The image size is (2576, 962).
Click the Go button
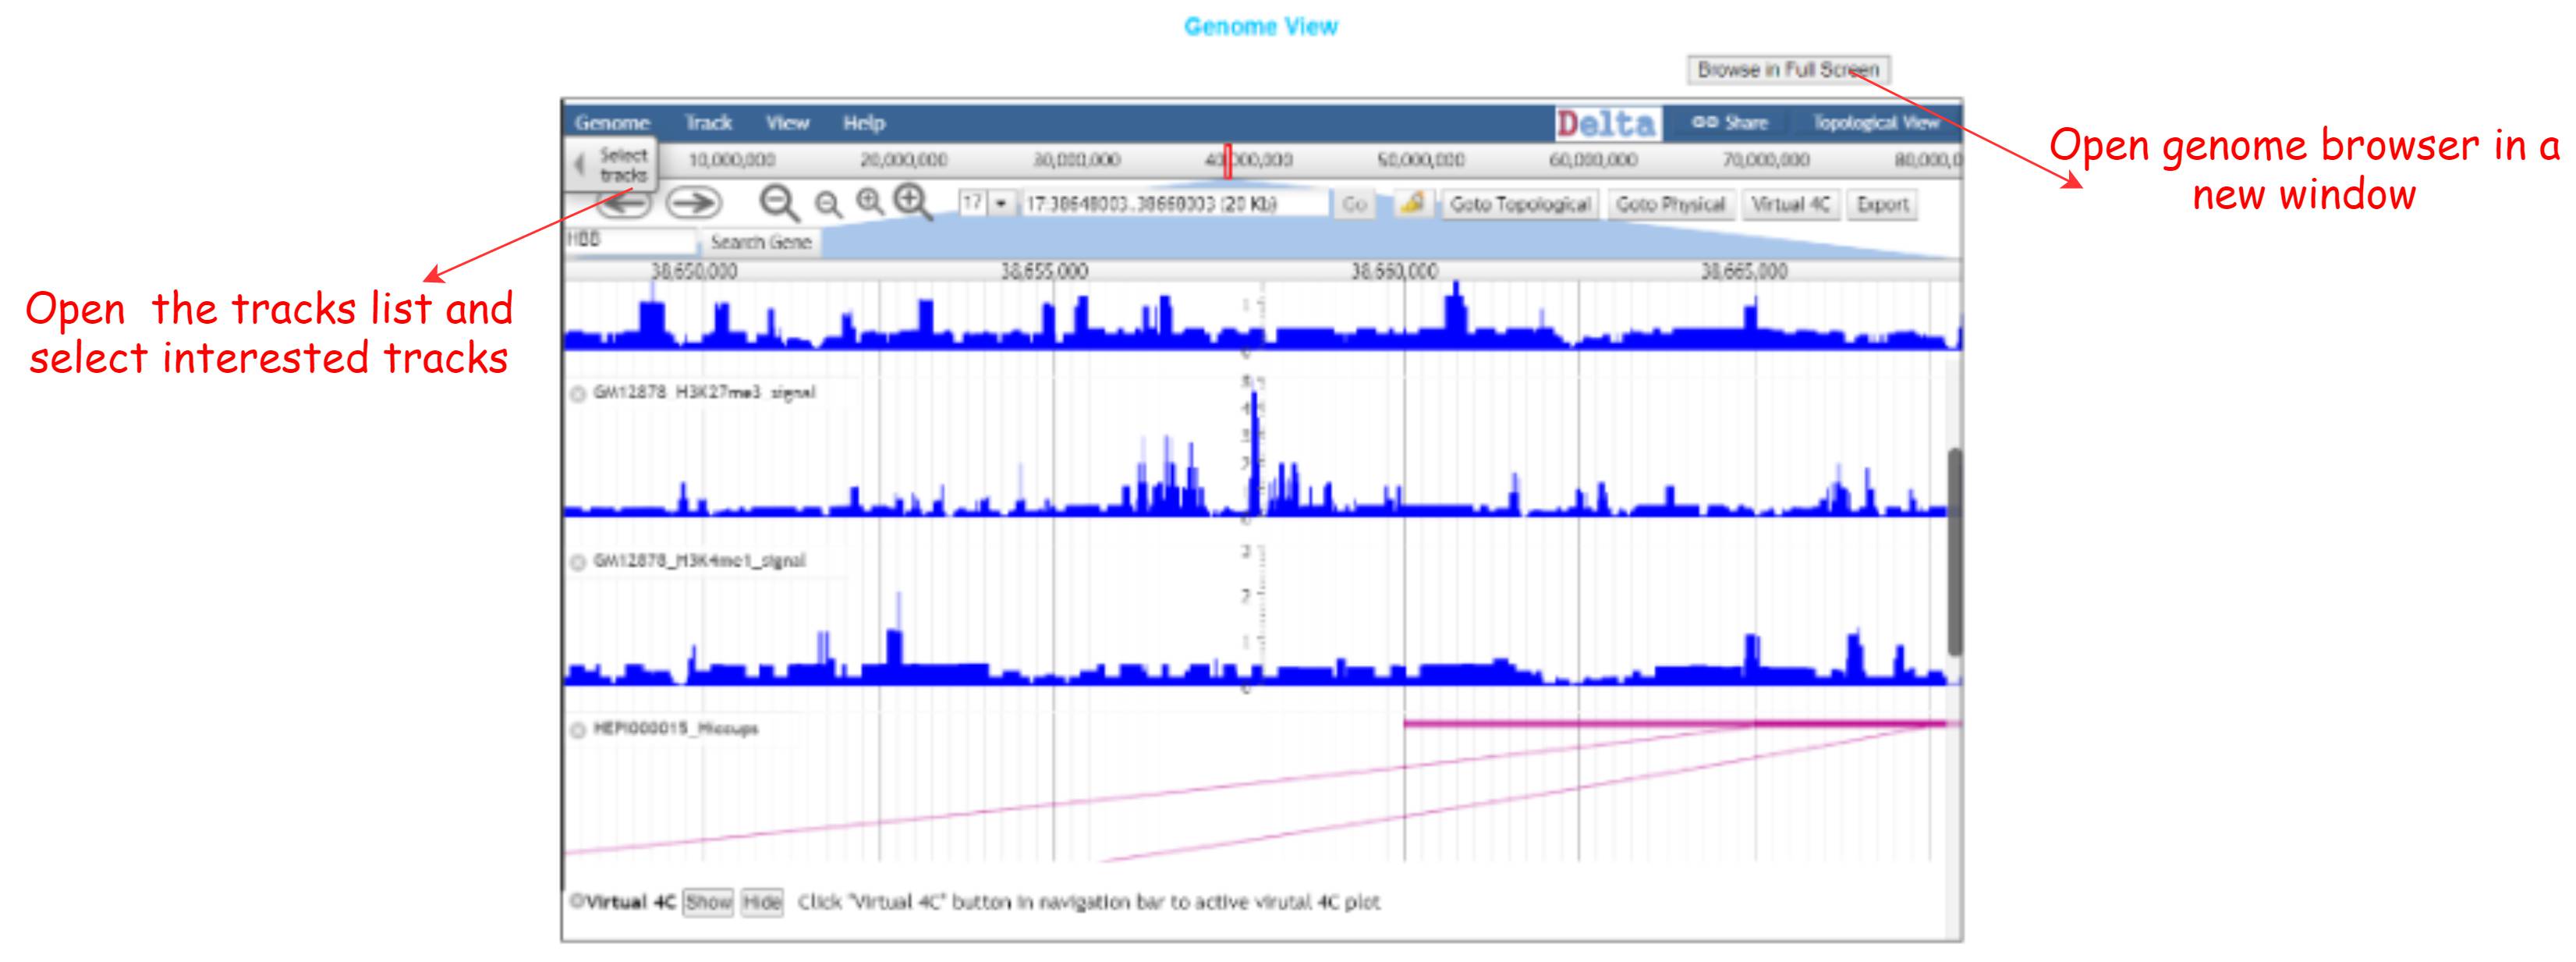pyautogui.click(x=1354, y=204)
